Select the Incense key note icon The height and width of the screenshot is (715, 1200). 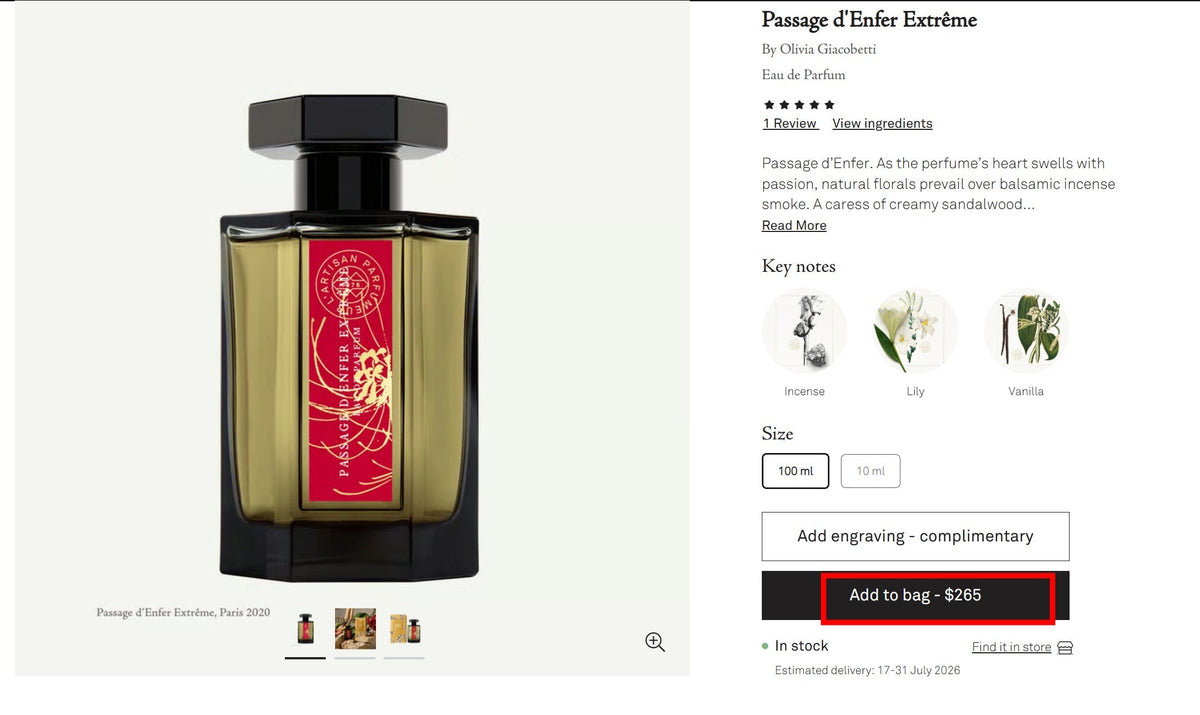[x=804, y=331]
